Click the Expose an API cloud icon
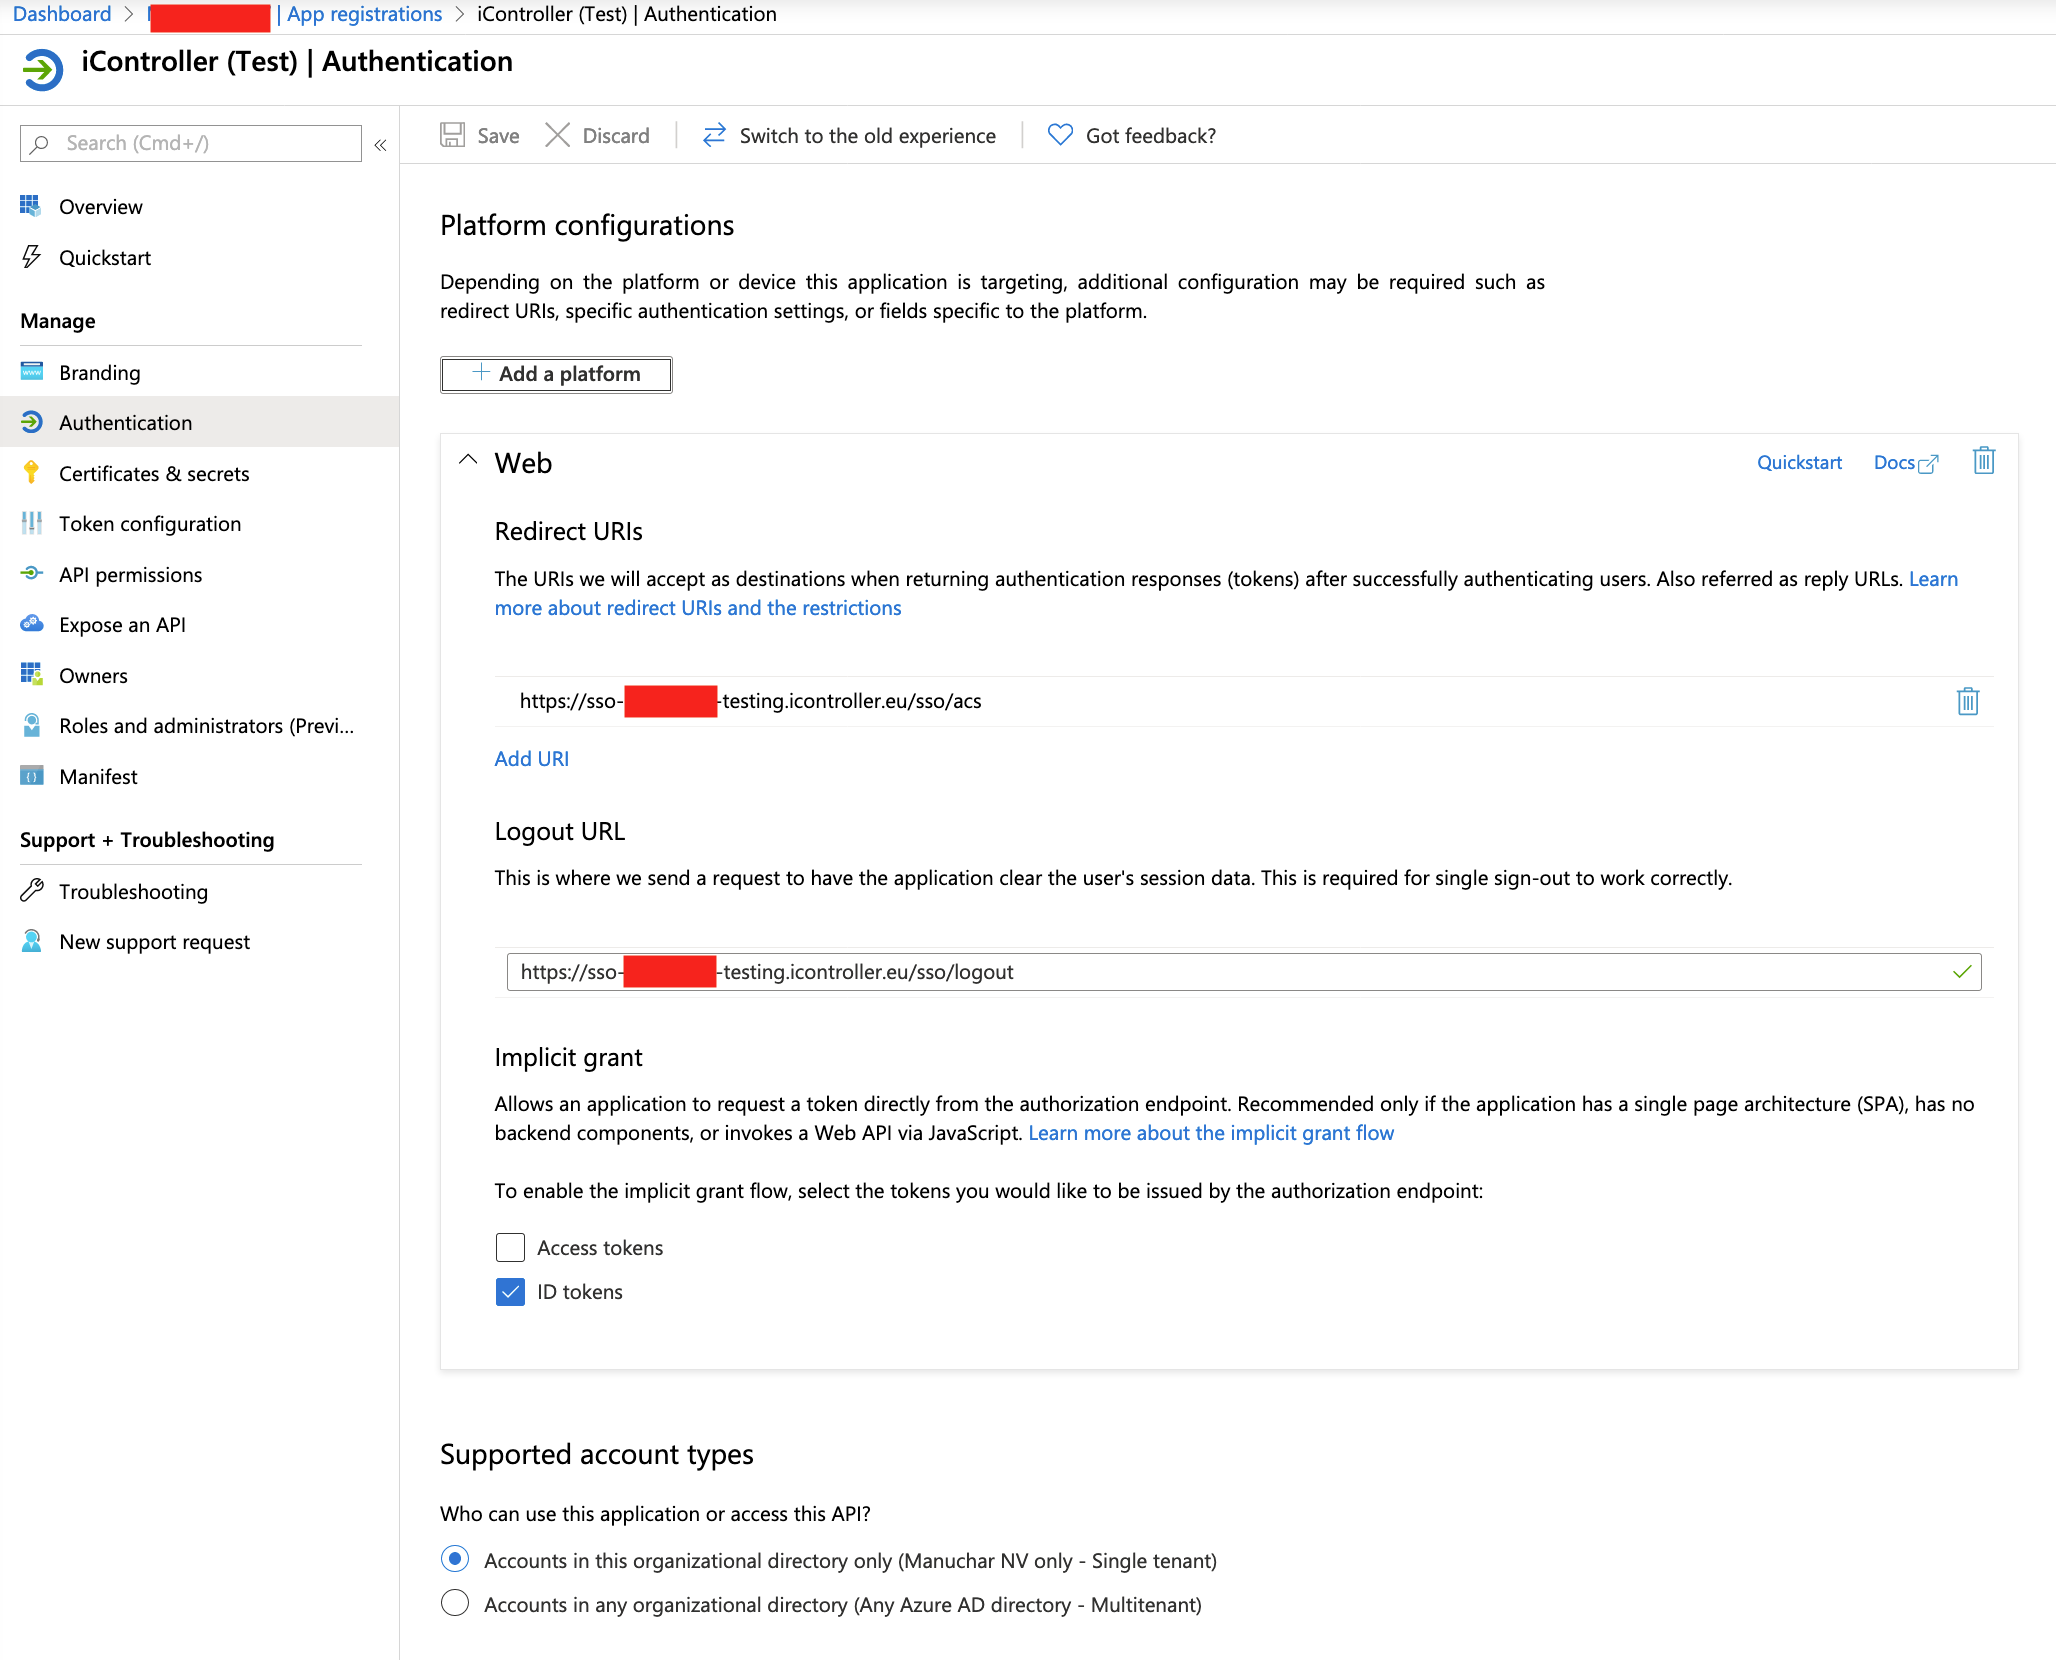The image size is (2056, 1660). tap(31, 624)
